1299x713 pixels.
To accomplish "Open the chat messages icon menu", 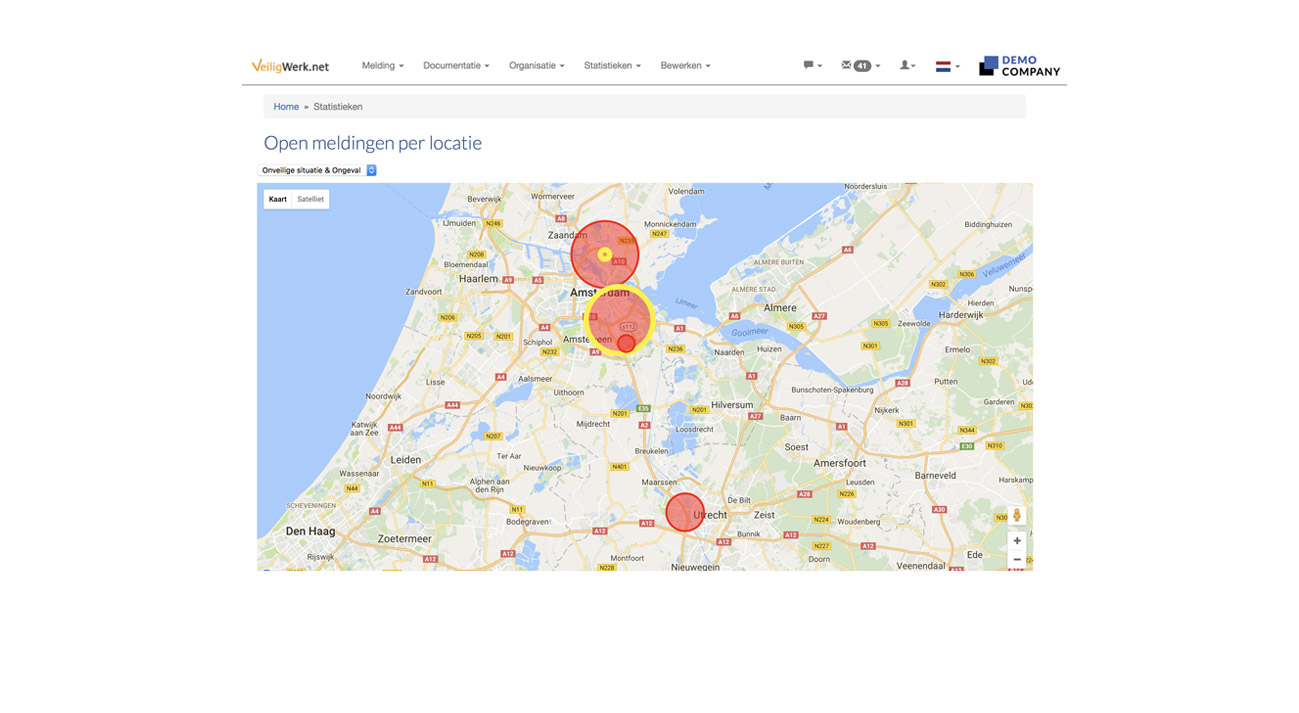I will click(812, 66).
